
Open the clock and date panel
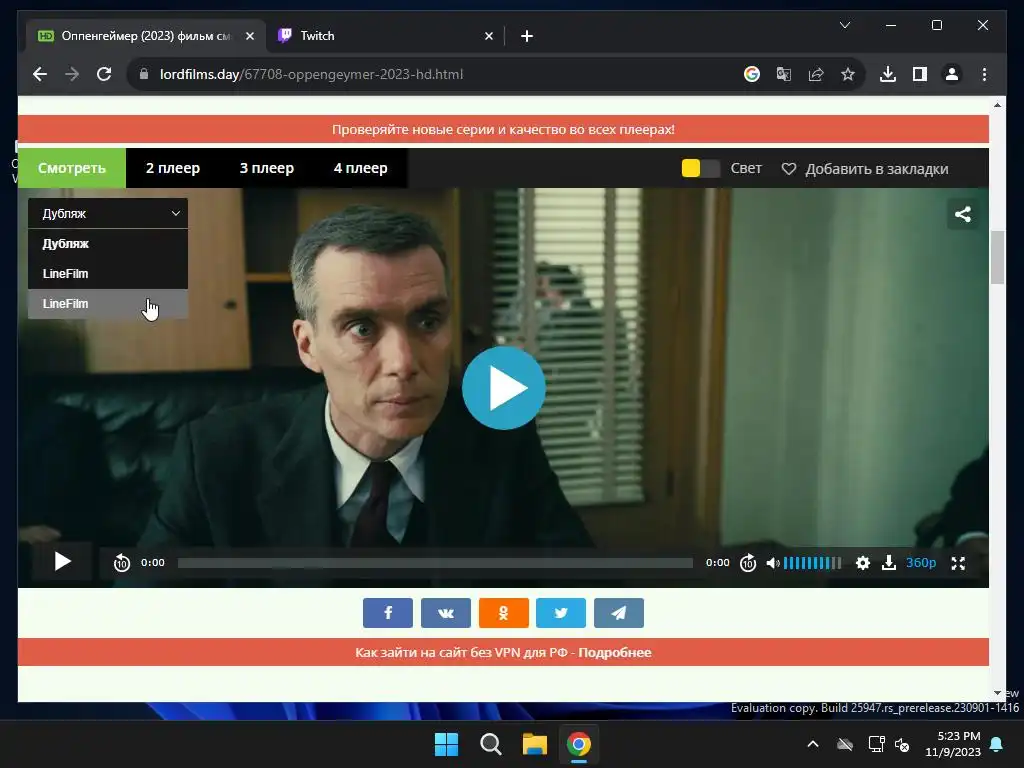coord(953,744)
